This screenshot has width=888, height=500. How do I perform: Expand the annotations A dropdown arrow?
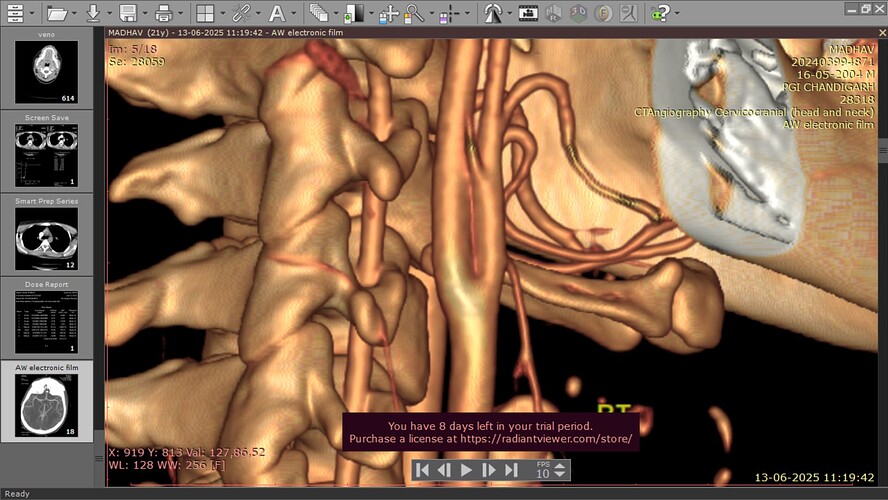click(x=293, y=13)
